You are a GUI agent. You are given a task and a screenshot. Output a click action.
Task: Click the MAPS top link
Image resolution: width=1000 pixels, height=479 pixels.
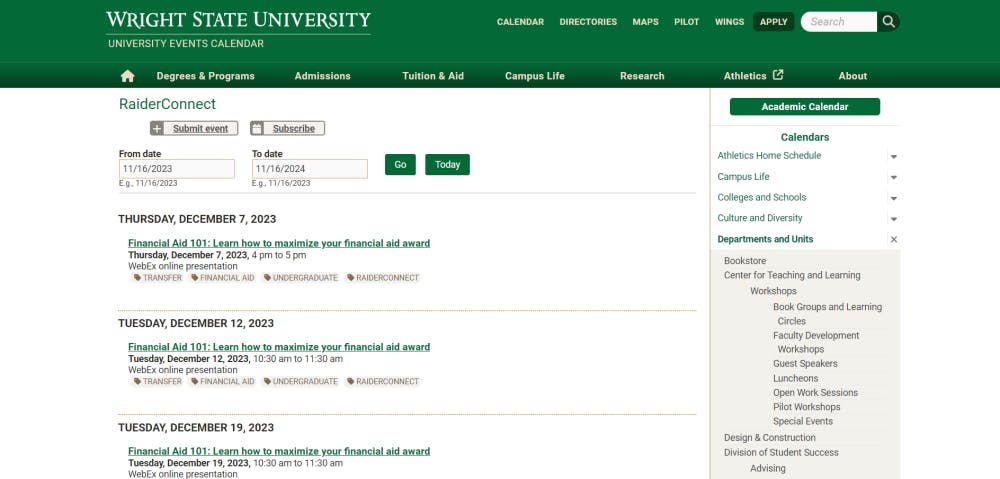point(645,22)
